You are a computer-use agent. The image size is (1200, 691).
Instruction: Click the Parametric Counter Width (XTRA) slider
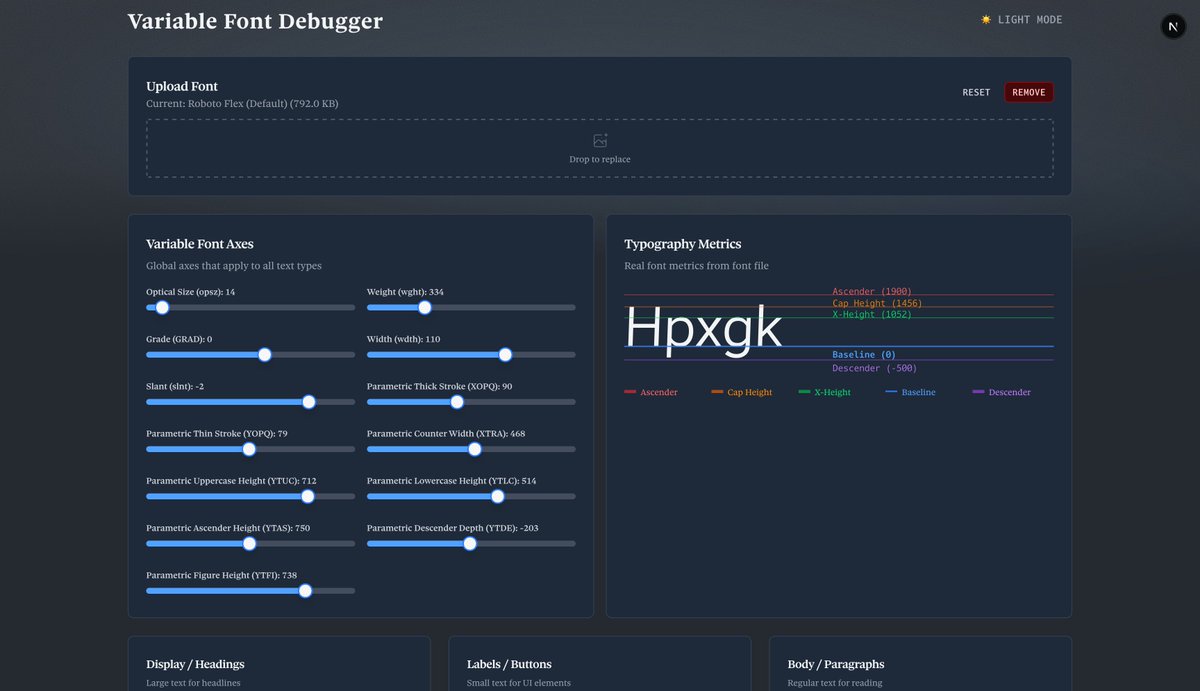point(471,449)
